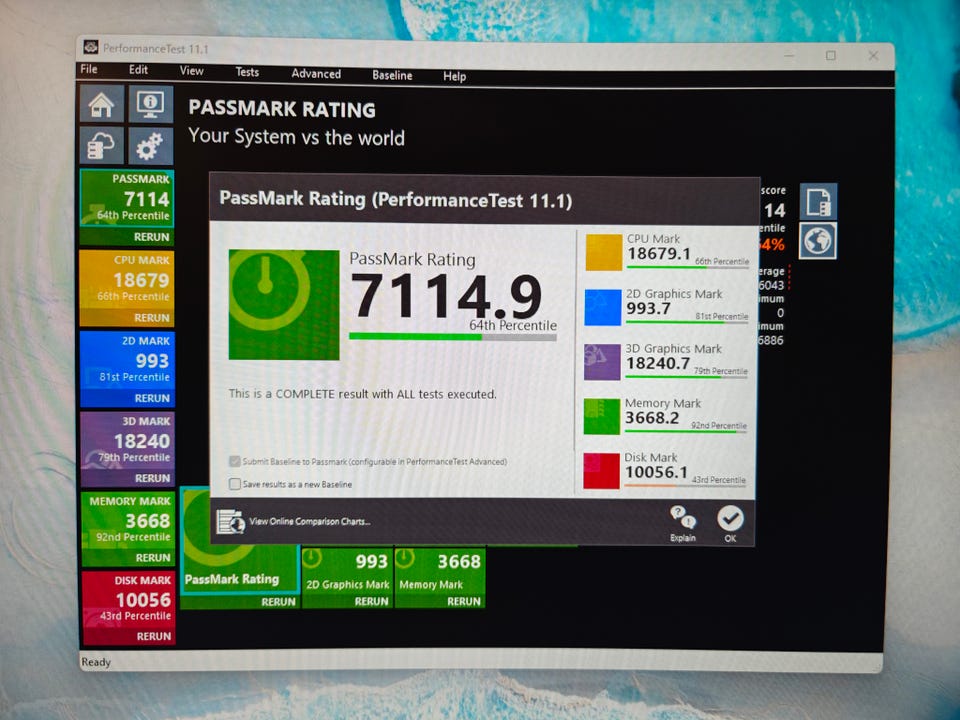Click the green stopwatch PassMark Rating image

[x=284, y=304]
